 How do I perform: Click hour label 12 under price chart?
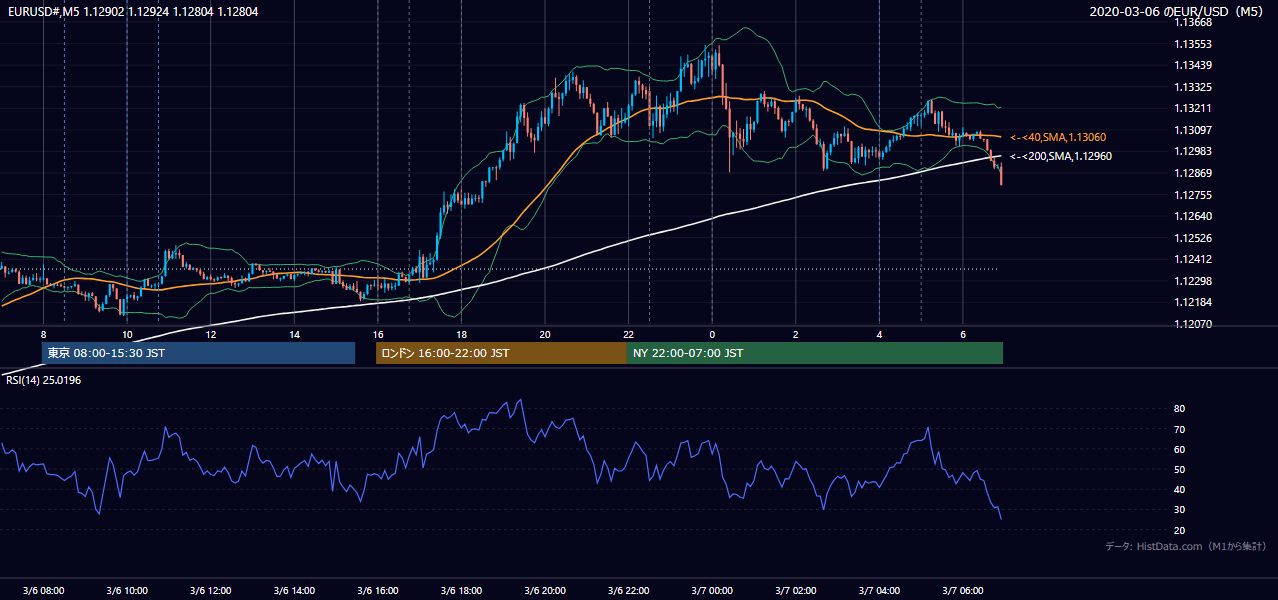(x=210, y=334)
